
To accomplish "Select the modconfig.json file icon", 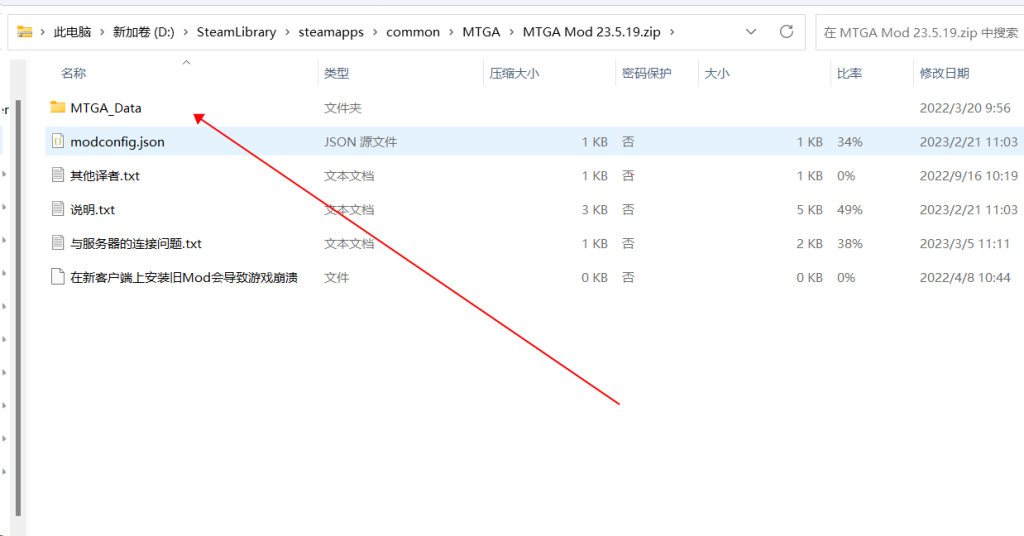I will click(58, 141).
